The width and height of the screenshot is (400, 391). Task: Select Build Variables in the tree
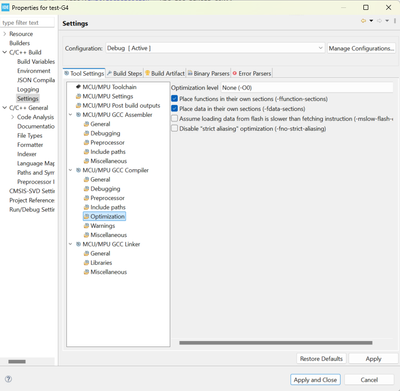pos(36,62)
